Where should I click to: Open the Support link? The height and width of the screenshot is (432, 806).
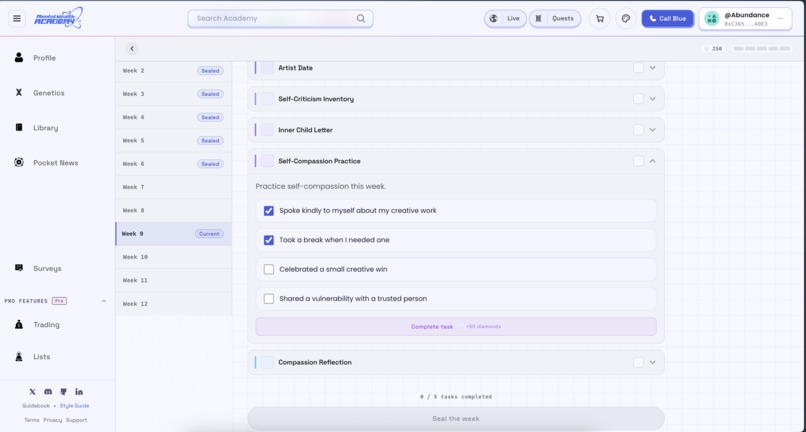77,420
